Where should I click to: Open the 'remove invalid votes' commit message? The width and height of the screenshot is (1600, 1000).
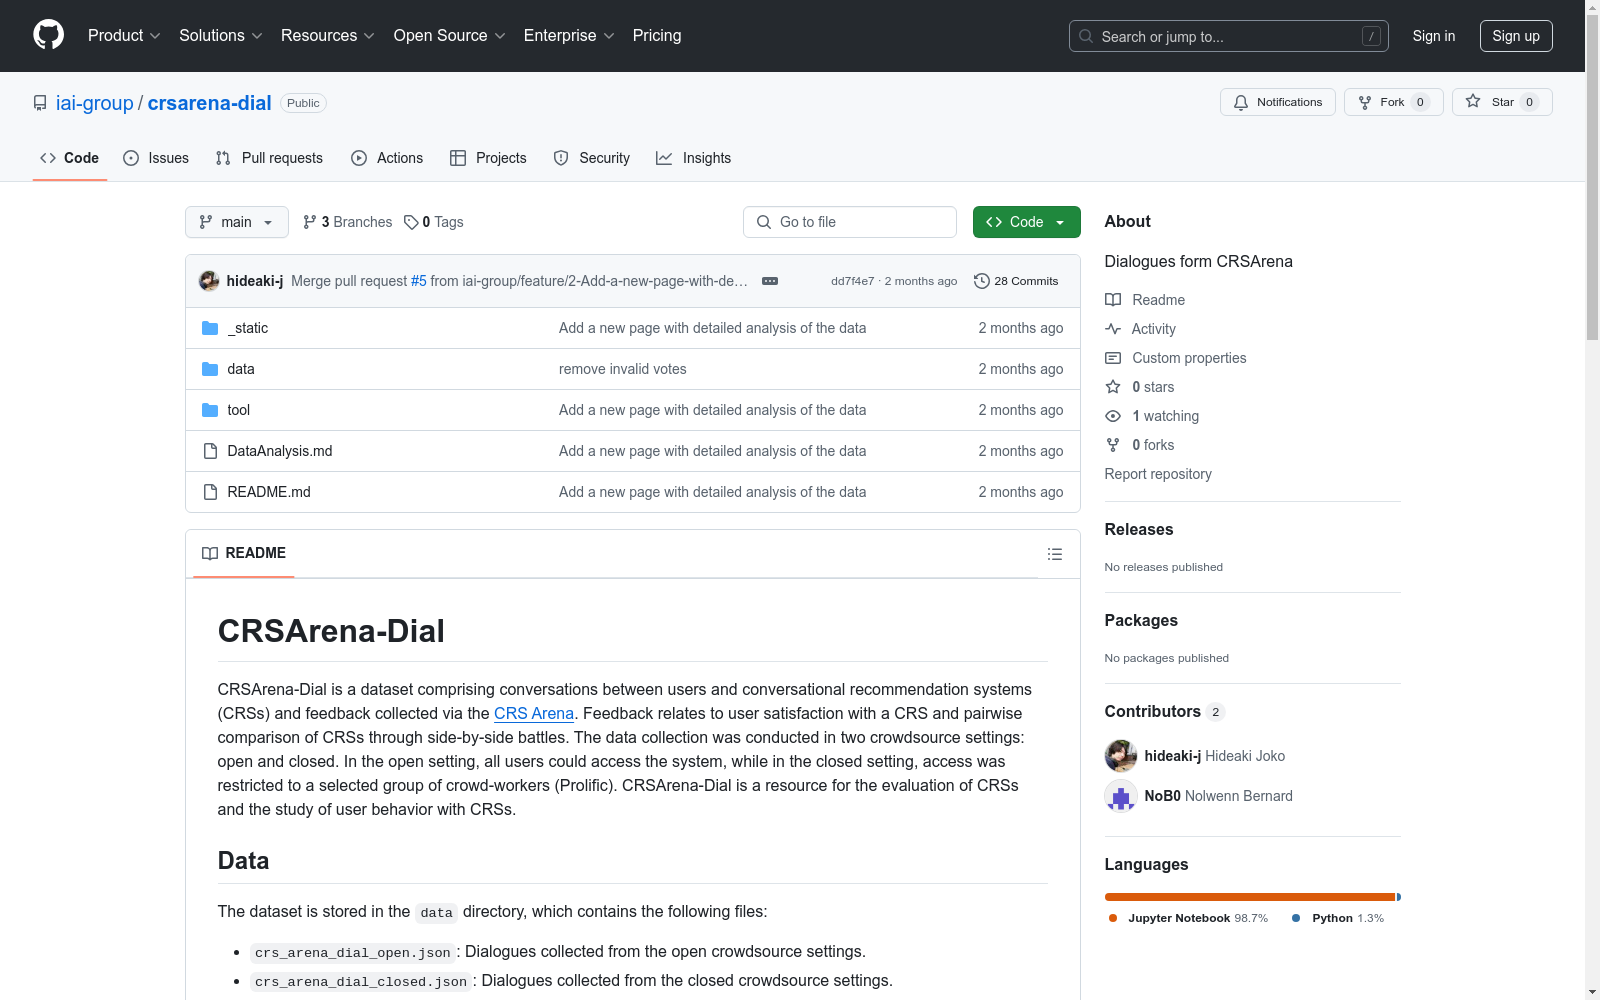[623, 369]
